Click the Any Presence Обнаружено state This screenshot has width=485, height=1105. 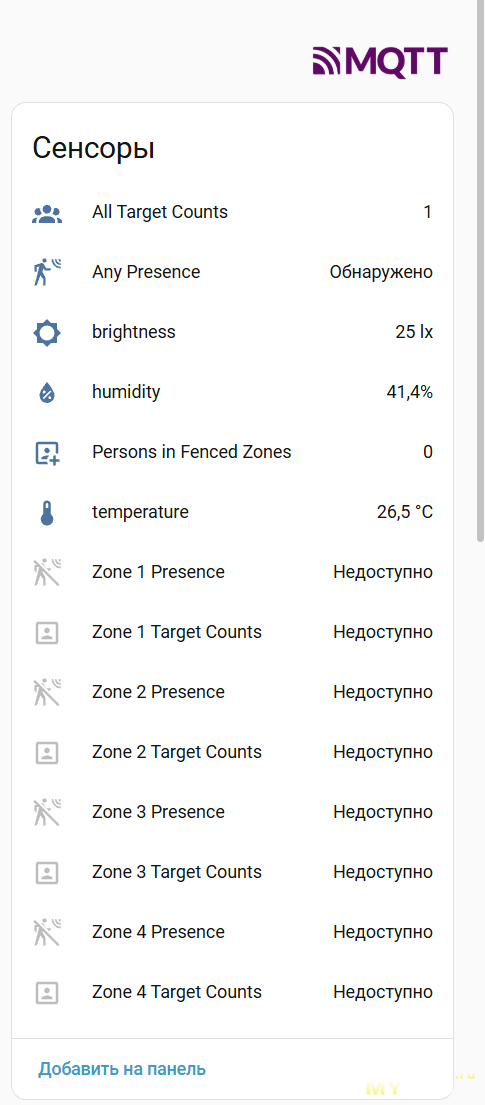[x=381, y=272]
